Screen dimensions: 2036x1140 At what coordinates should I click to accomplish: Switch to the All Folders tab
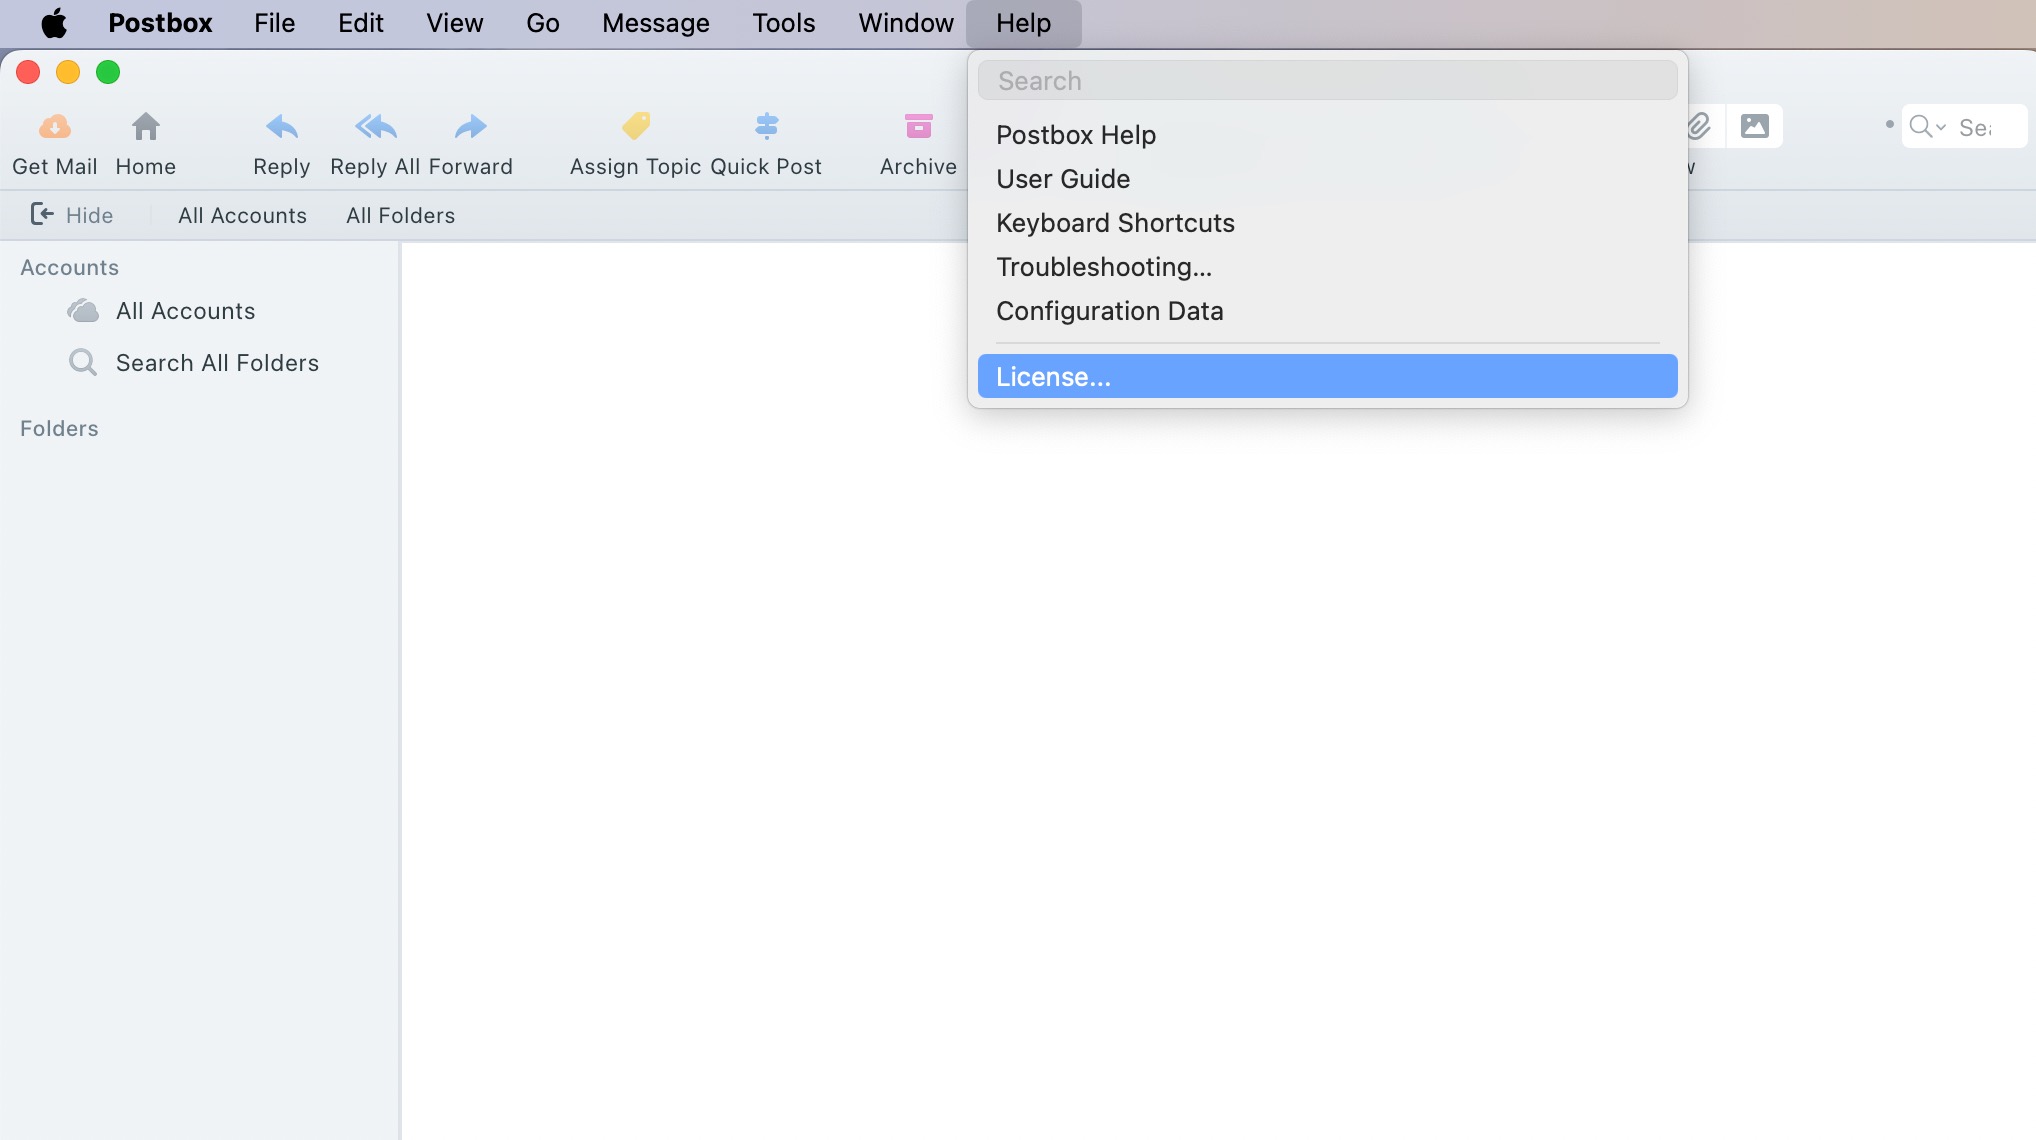400,215
